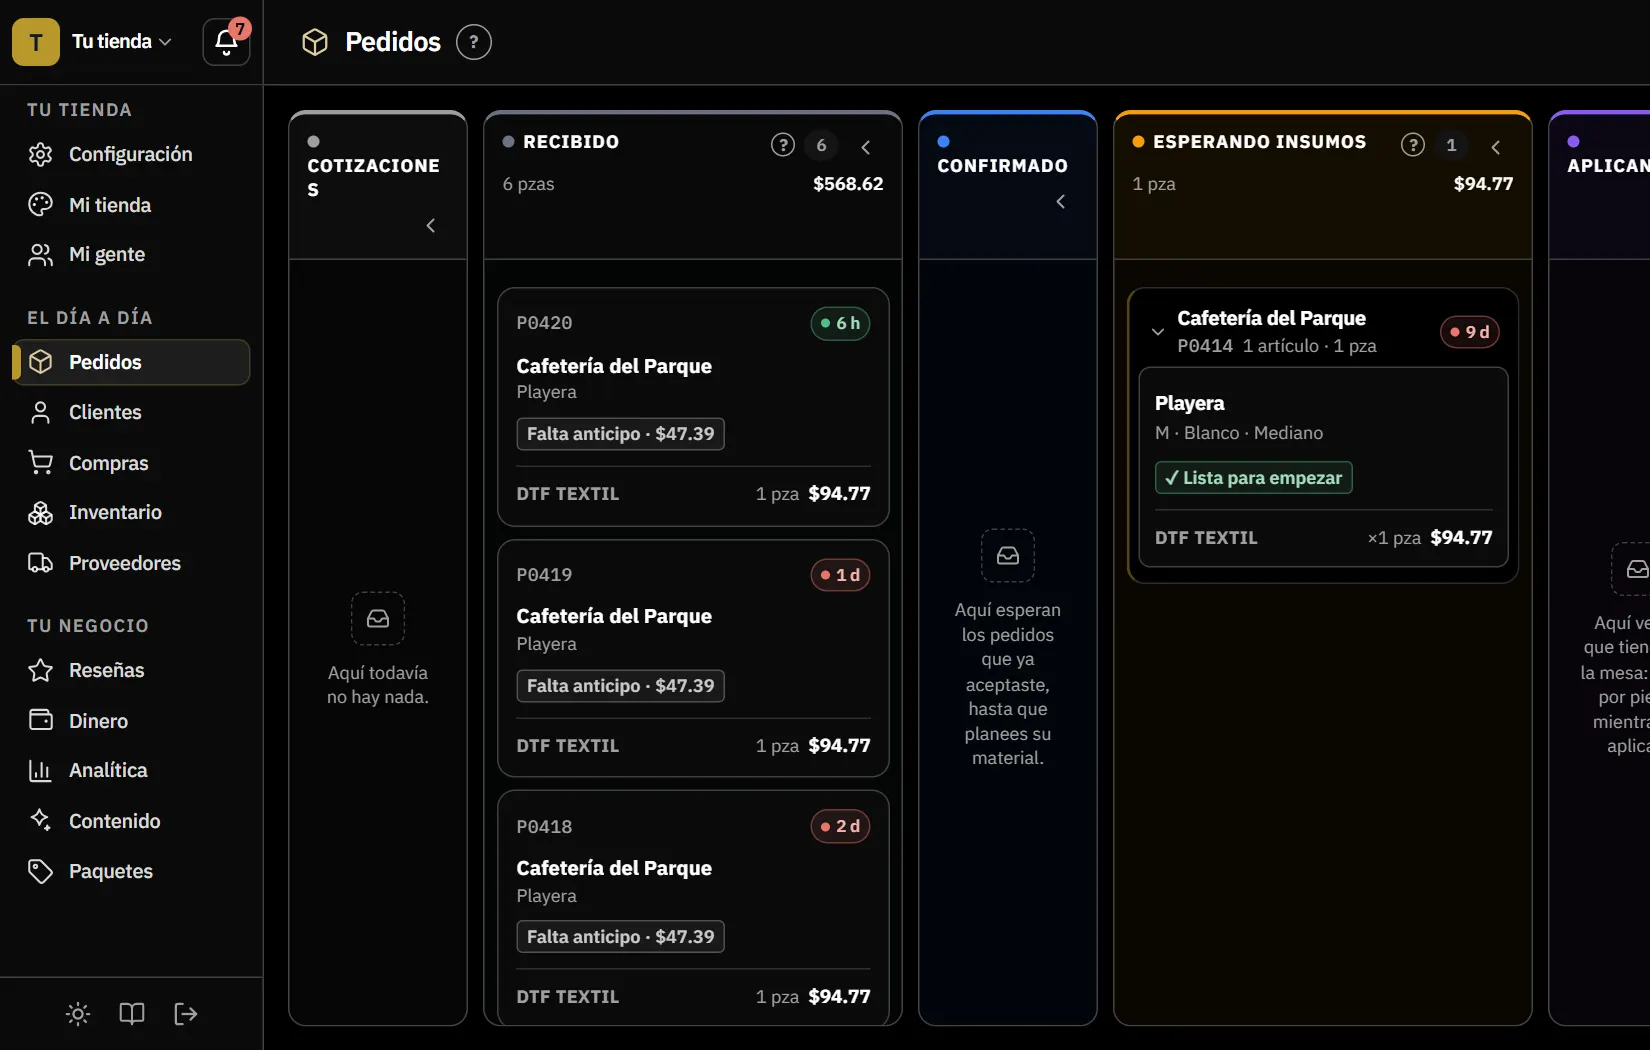Click the RECIBIDO column title
1650x1050 pixels.
click(571, 142)
